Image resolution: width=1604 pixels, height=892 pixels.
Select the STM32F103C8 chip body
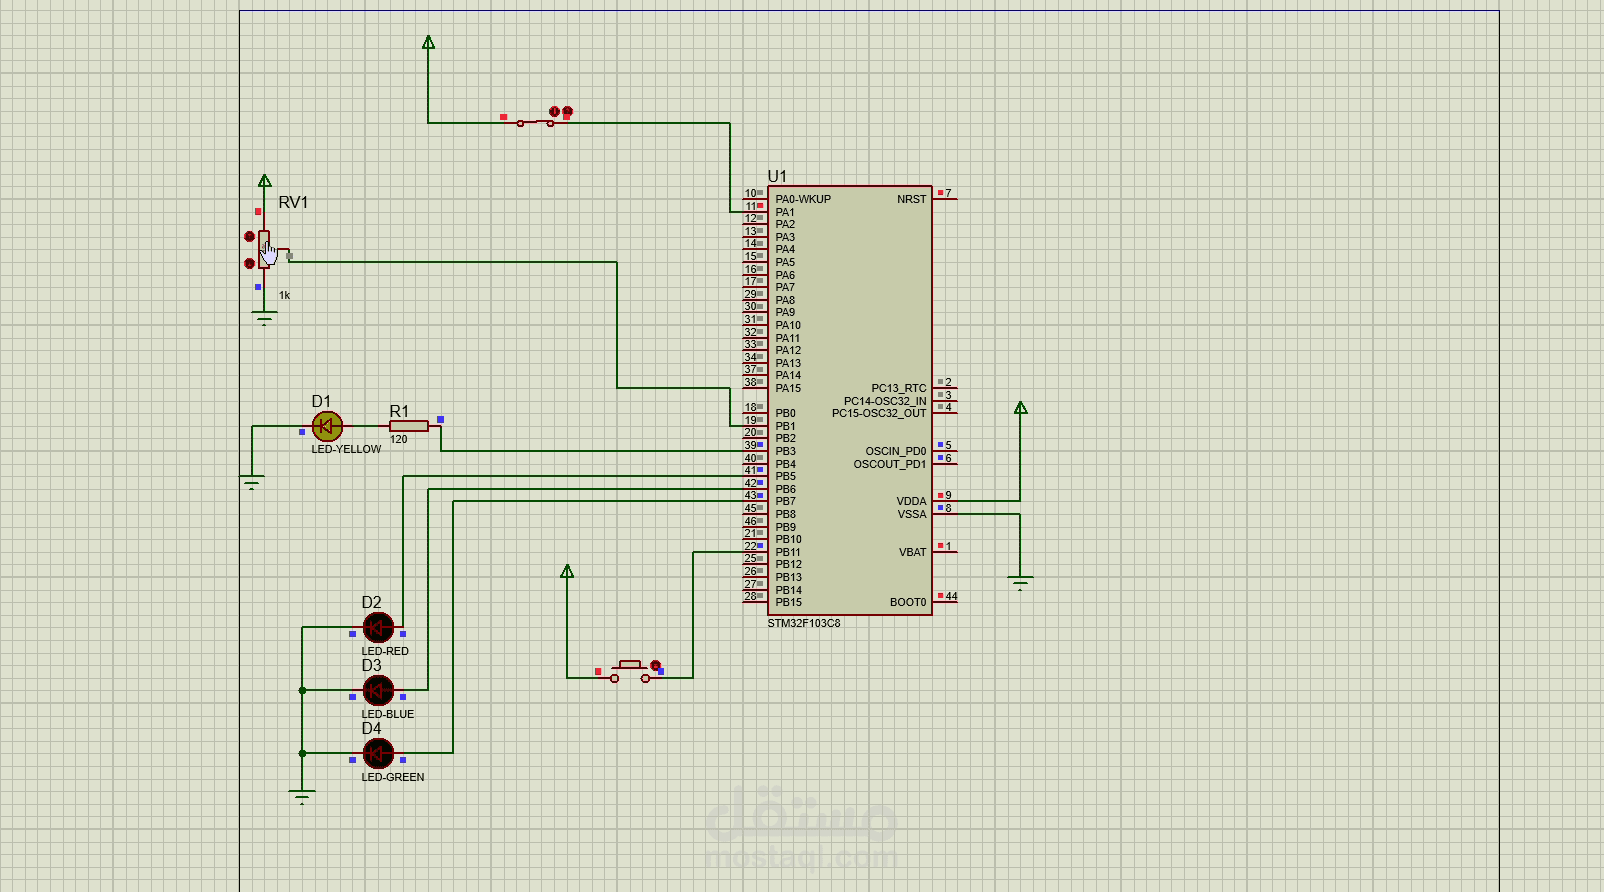850,400
